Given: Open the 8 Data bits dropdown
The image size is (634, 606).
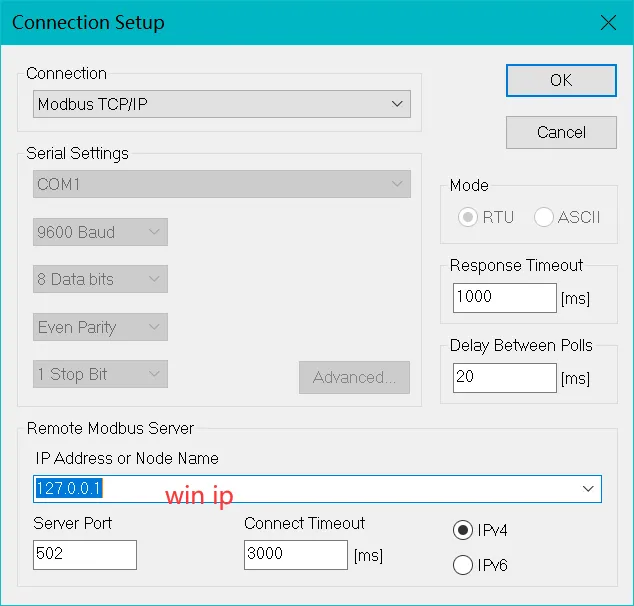Looking at the screenshot, I should click(100, 279).
